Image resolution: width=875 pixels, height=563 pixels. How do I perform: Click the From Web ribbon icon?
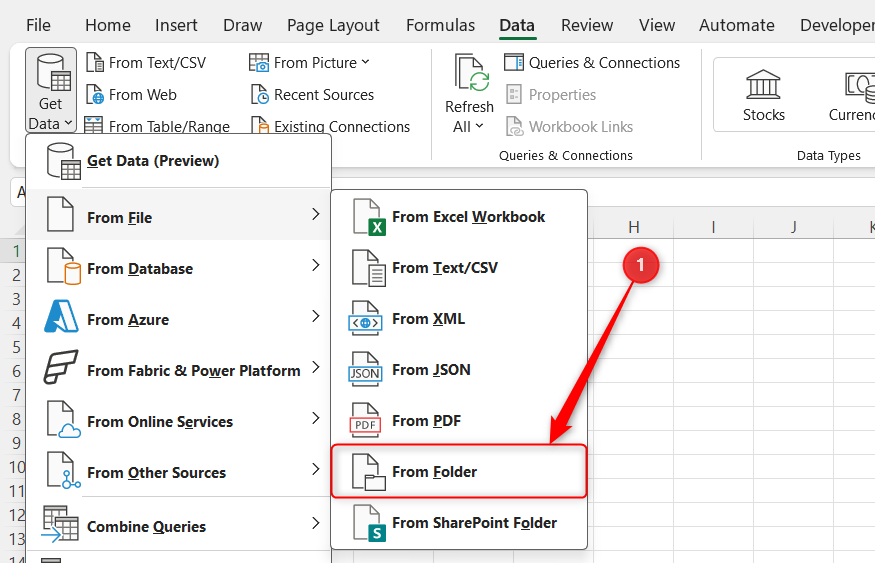click(x=95, y=95)
